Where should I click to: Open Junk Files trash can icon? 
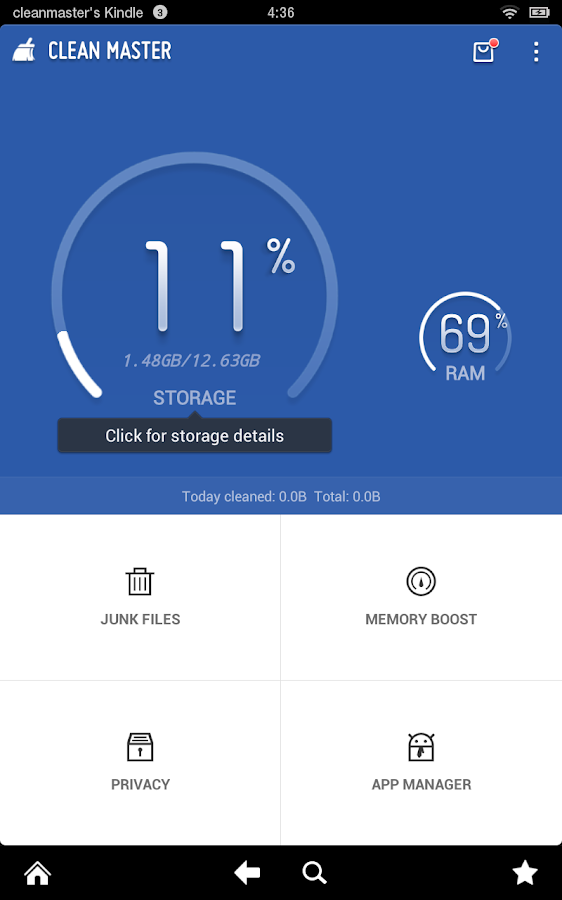click(140, 581)
